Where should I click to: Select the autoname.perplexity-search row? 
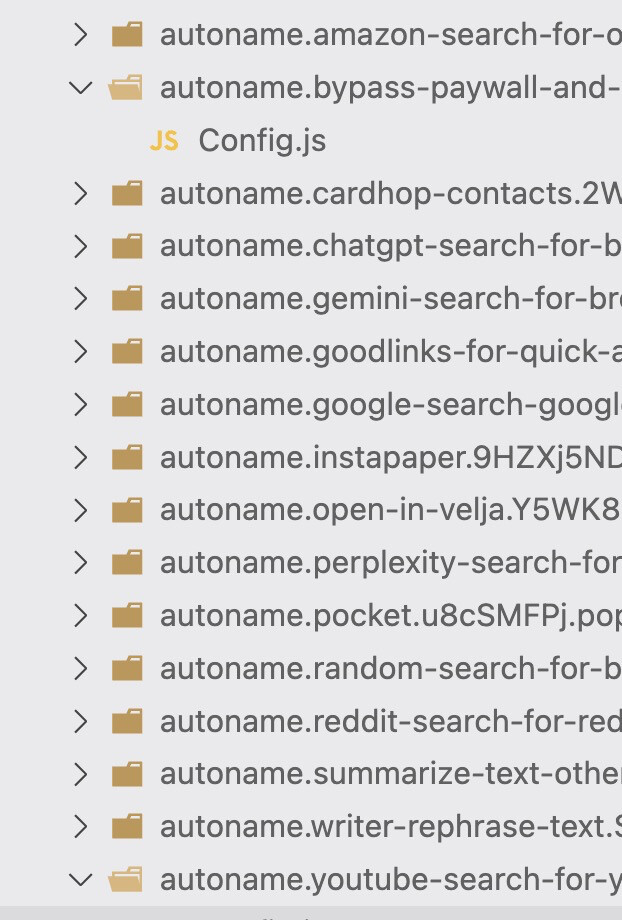[311, 563]
